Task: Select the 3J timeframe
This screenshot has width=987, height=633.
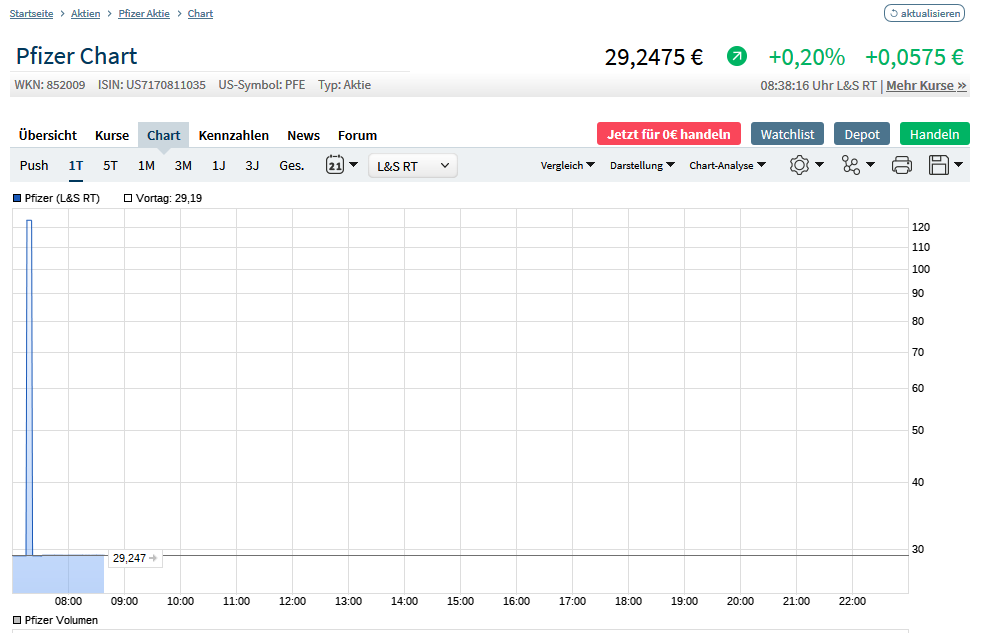Action: click(252, 165)
